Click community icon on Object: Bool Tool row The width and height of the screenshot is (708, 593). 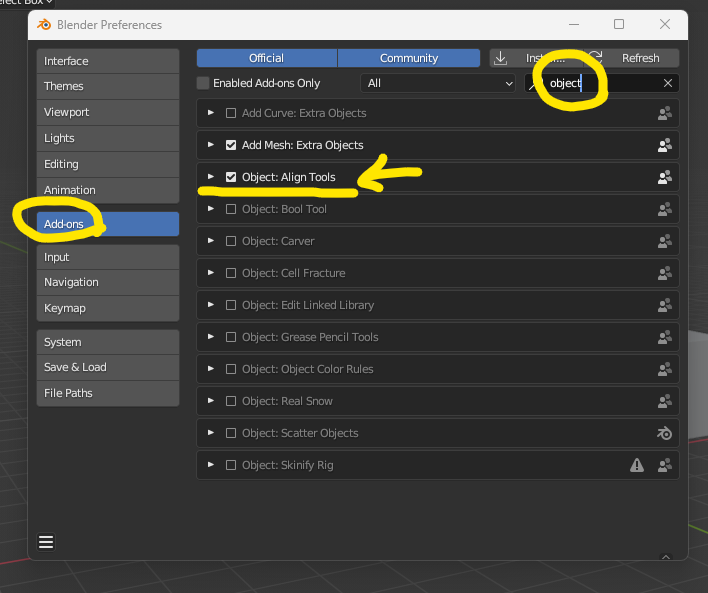tap(665, 209)
